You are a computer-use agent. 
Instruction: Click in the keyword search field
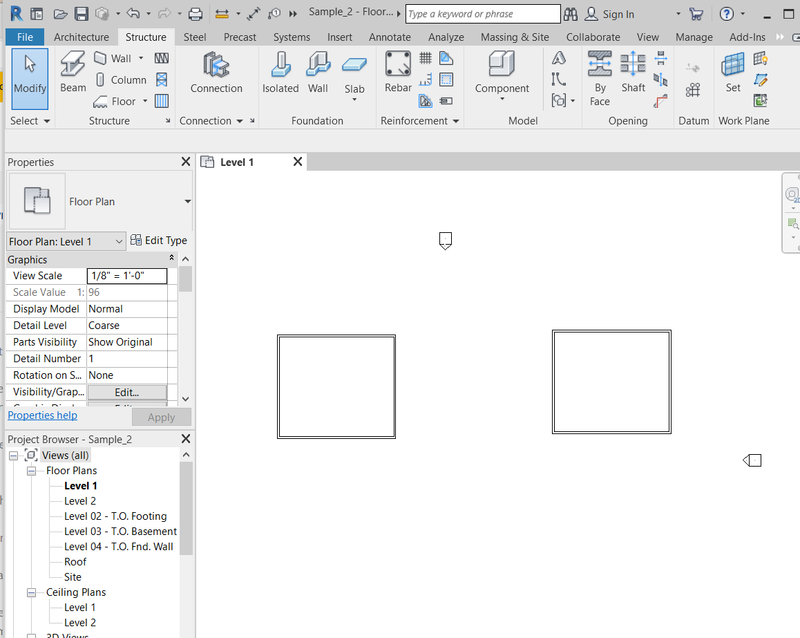coord(480,14)
